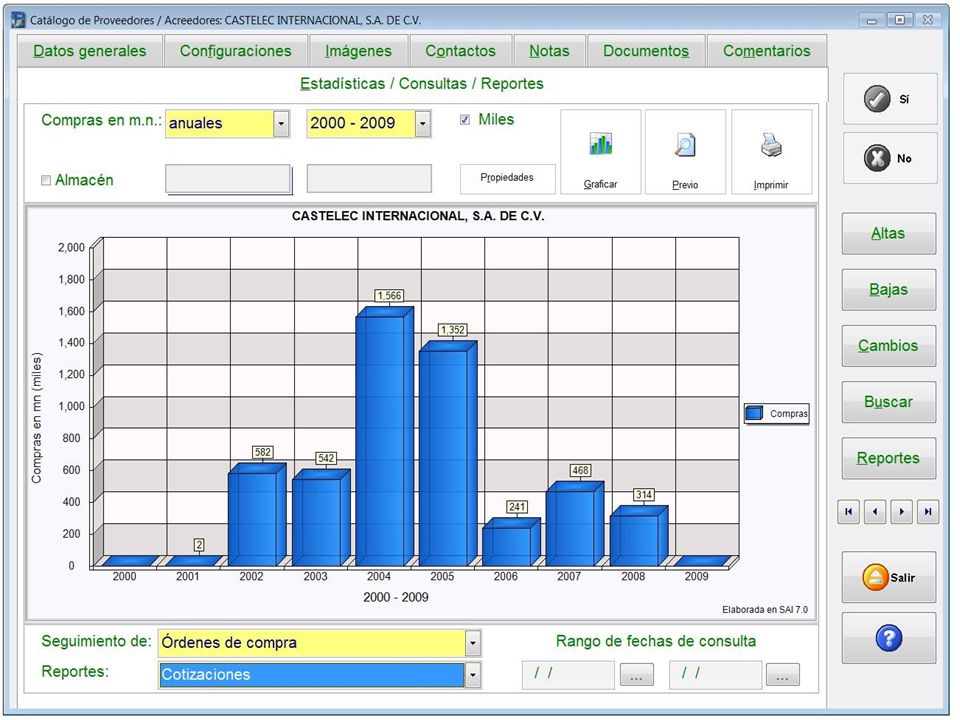The image size is (960, 720).
Task: Select Estadísticas / Consultas / Reportes tab
Action: [x=422, y=84]
